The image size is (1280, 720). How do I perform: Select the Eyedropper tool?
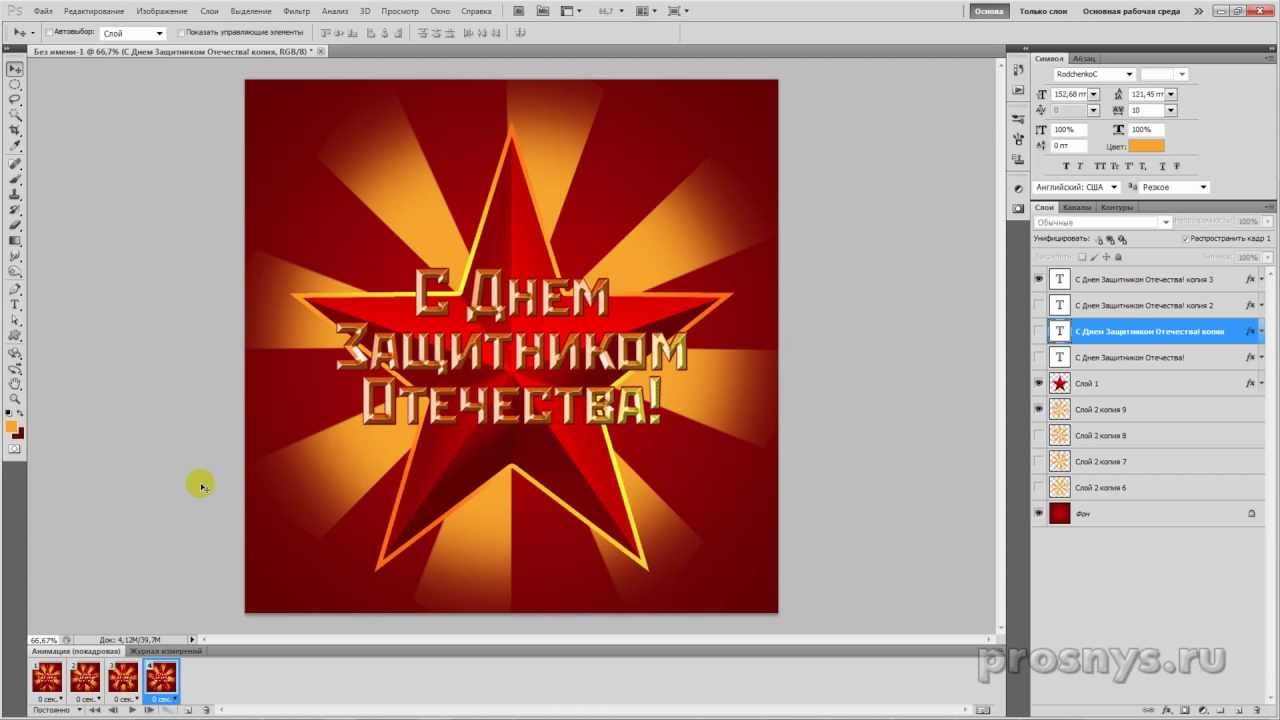[15, 145]
